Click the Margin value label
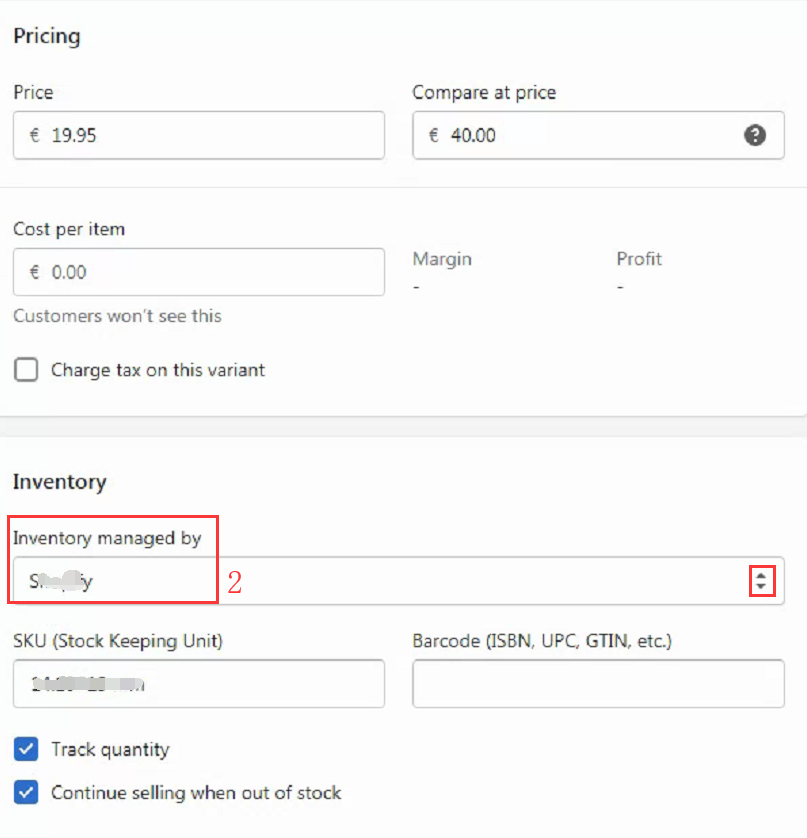The width and height of the screenshot is (807, 838). tap(442, 259)
